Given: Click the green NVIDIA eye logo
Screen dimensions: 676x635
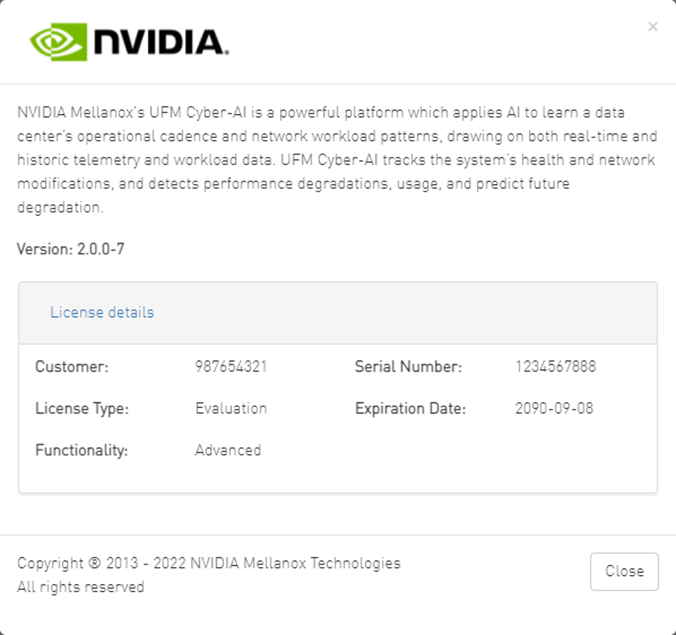Looking at the screenshot, I should (59, 42).
